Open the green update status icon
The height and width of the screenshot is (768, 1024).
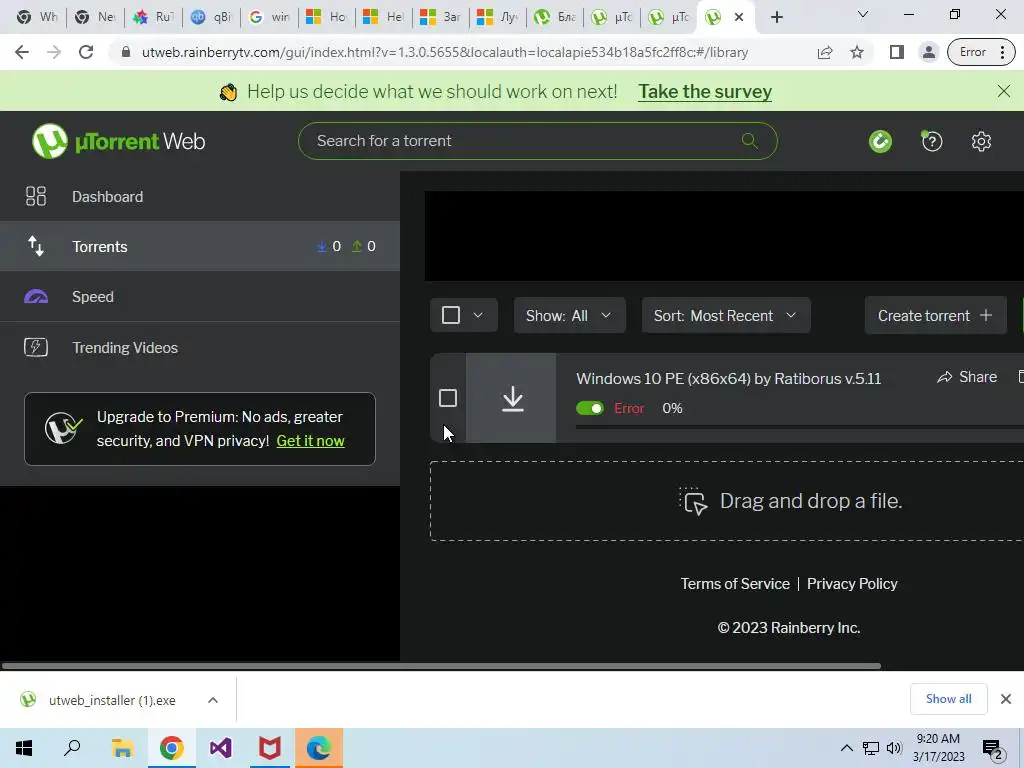[880, 141]
